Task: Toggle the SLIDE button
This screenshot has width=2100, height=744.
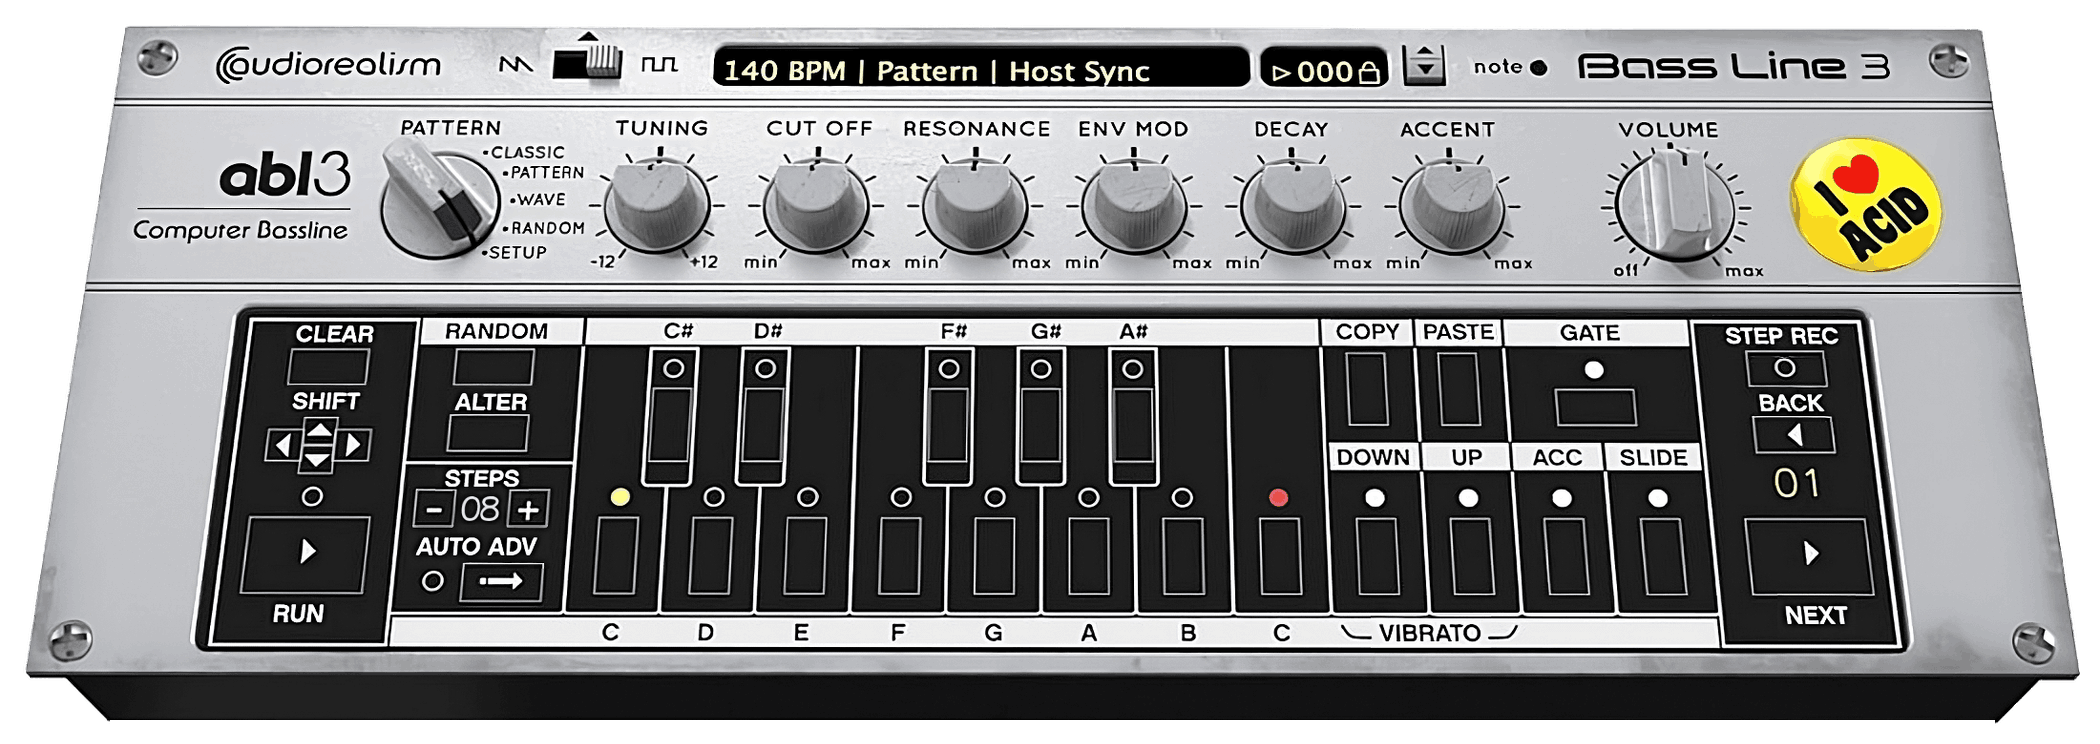Action: pos(1656,556)
